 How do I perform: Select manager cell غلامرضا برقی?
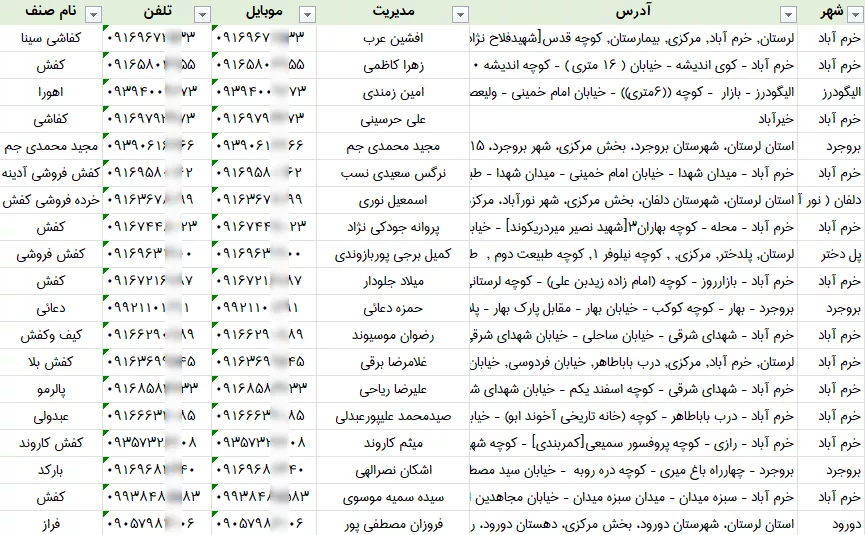[393, 362]
